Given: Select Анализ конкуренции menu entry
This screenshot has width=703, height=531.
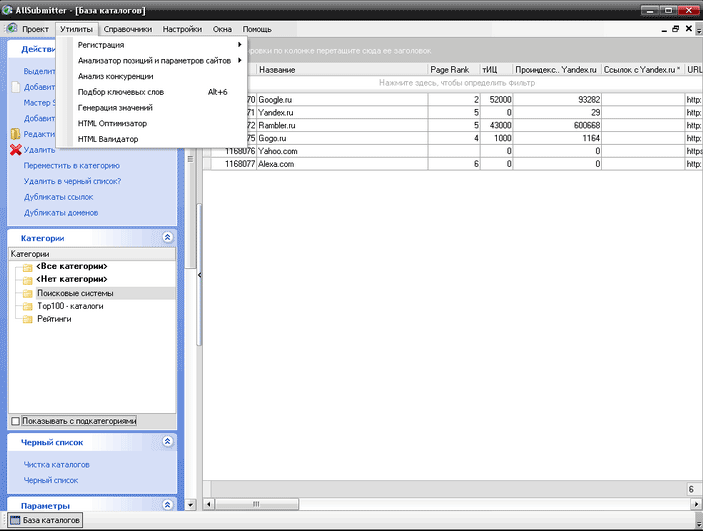Looking at the screenshot, I should click(152, 76).
